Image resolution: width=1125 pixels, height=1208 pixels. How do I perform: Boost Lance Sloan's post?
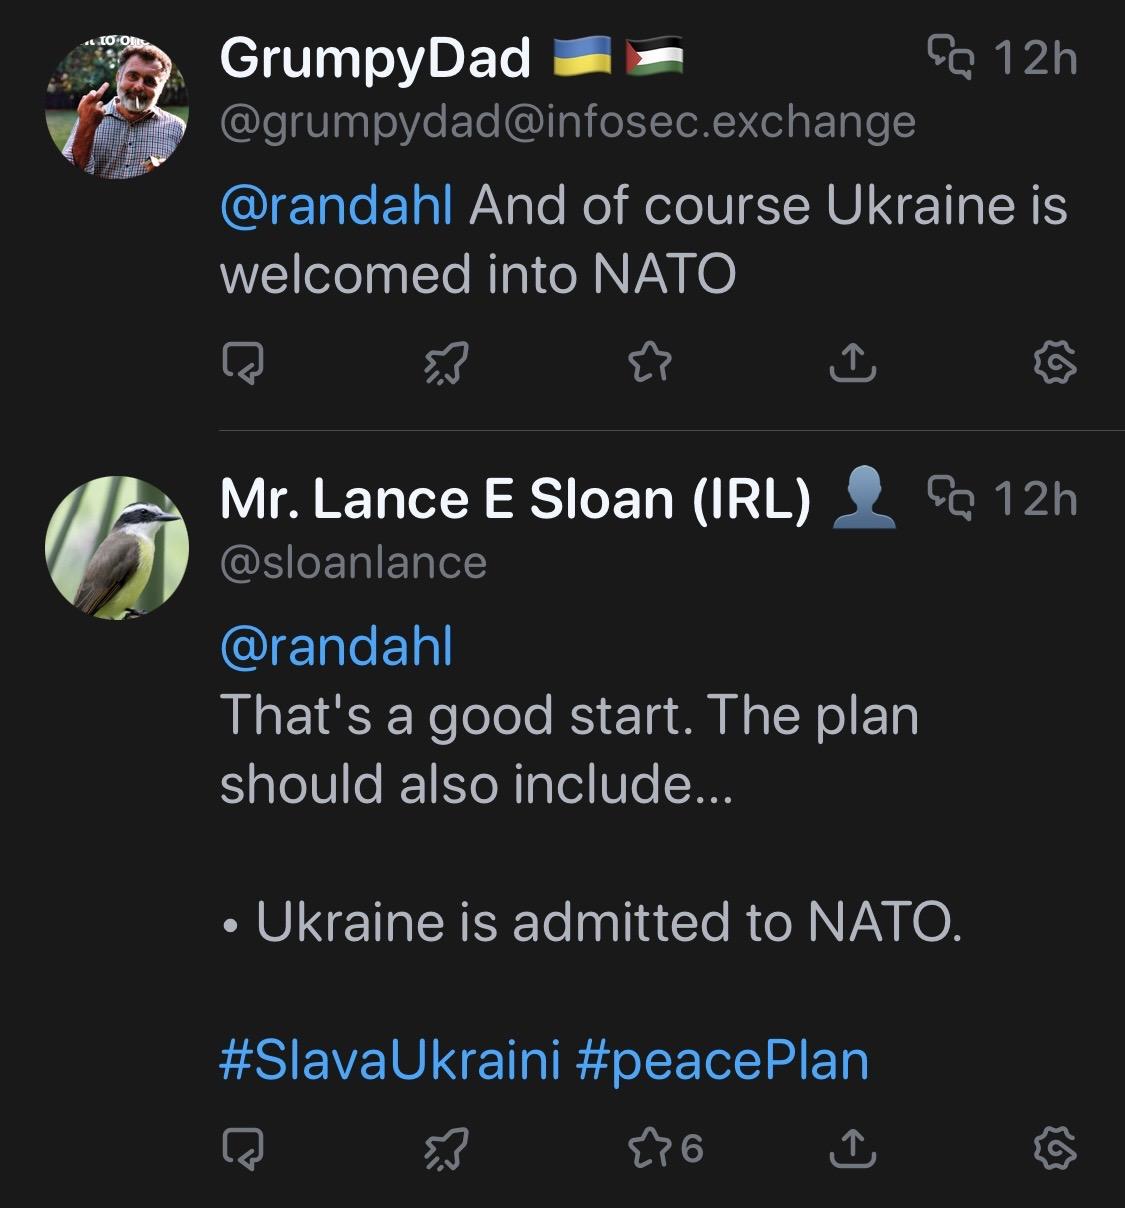(x=446, y=1149)
